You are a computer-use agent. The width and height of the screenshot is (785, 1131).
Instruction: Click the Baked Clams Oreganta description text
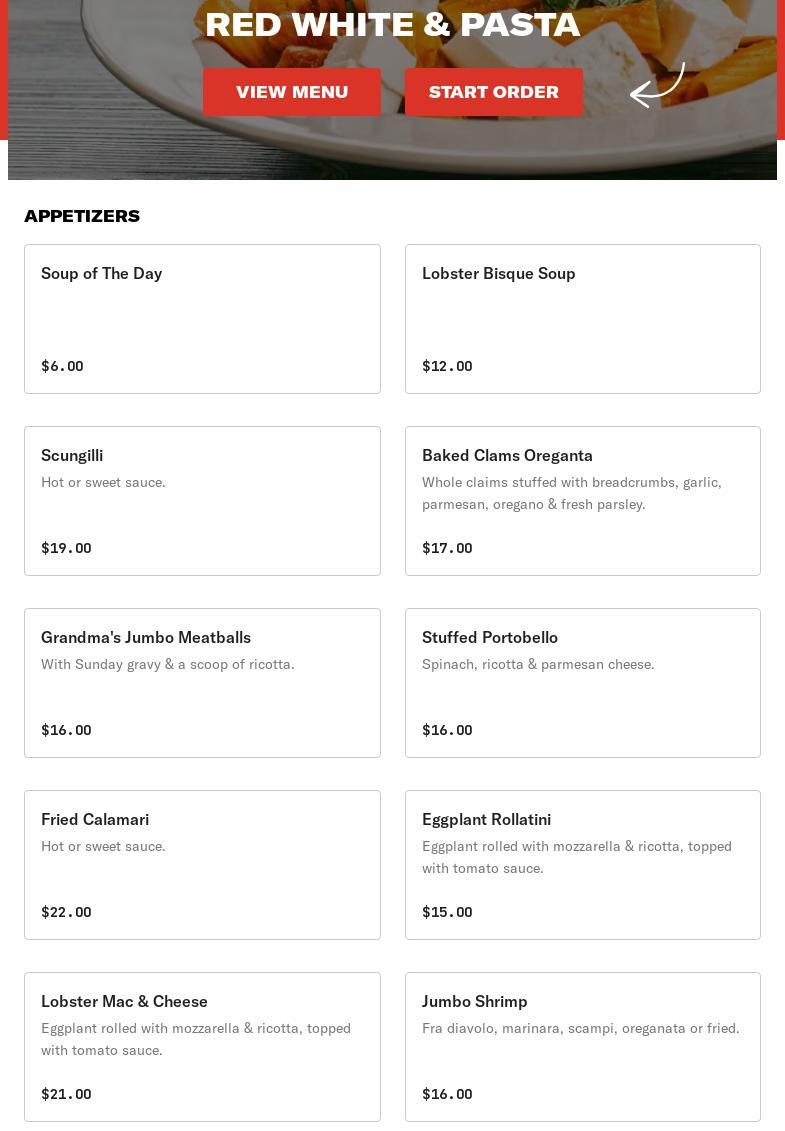[x=571, y=493]
